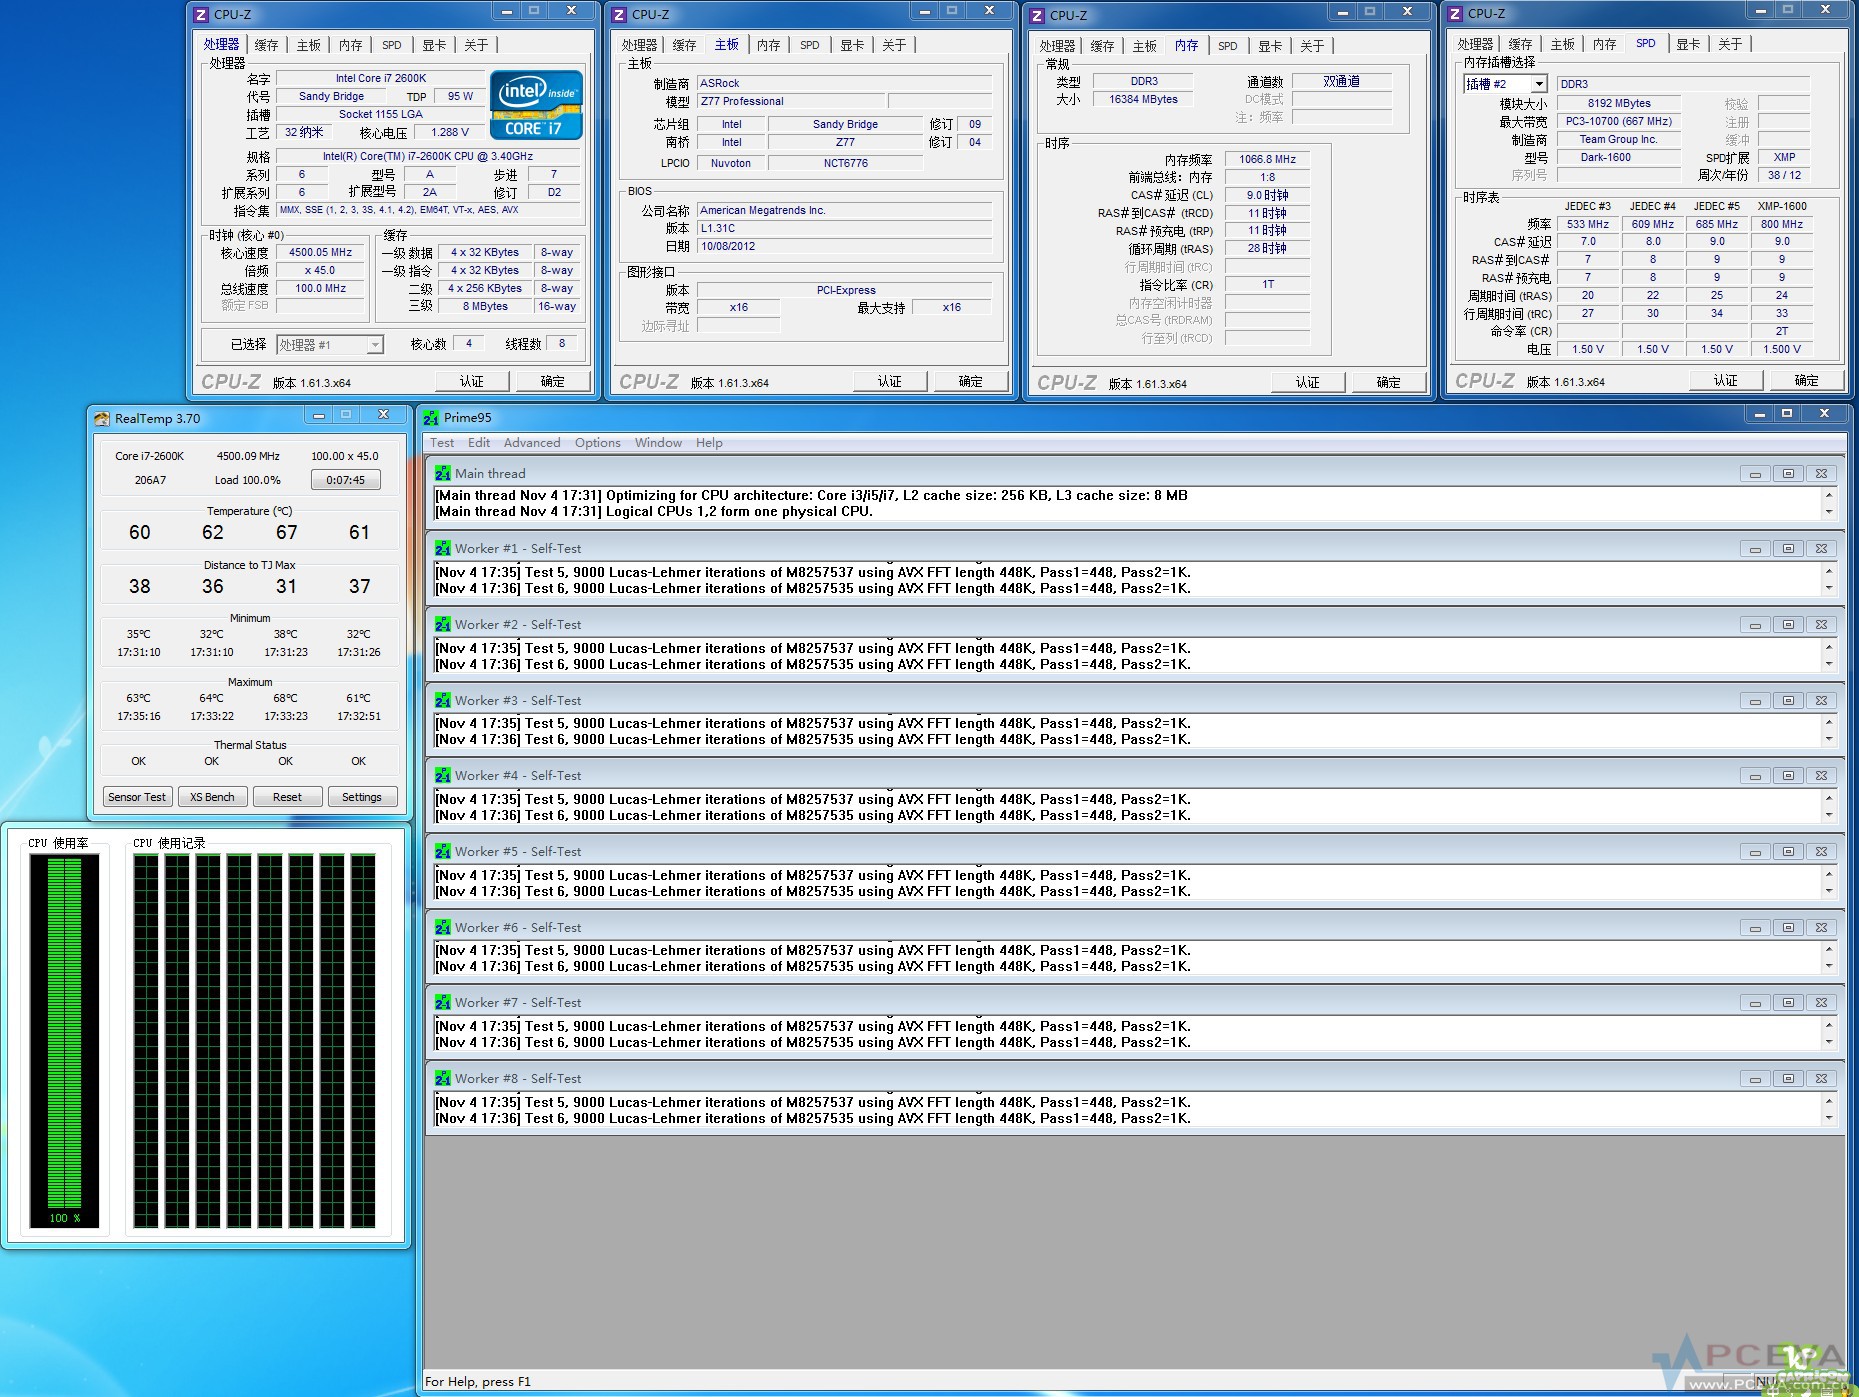Click the Intel Core i7 logo
1859x1397 pixels.
[x=536, y=105]
